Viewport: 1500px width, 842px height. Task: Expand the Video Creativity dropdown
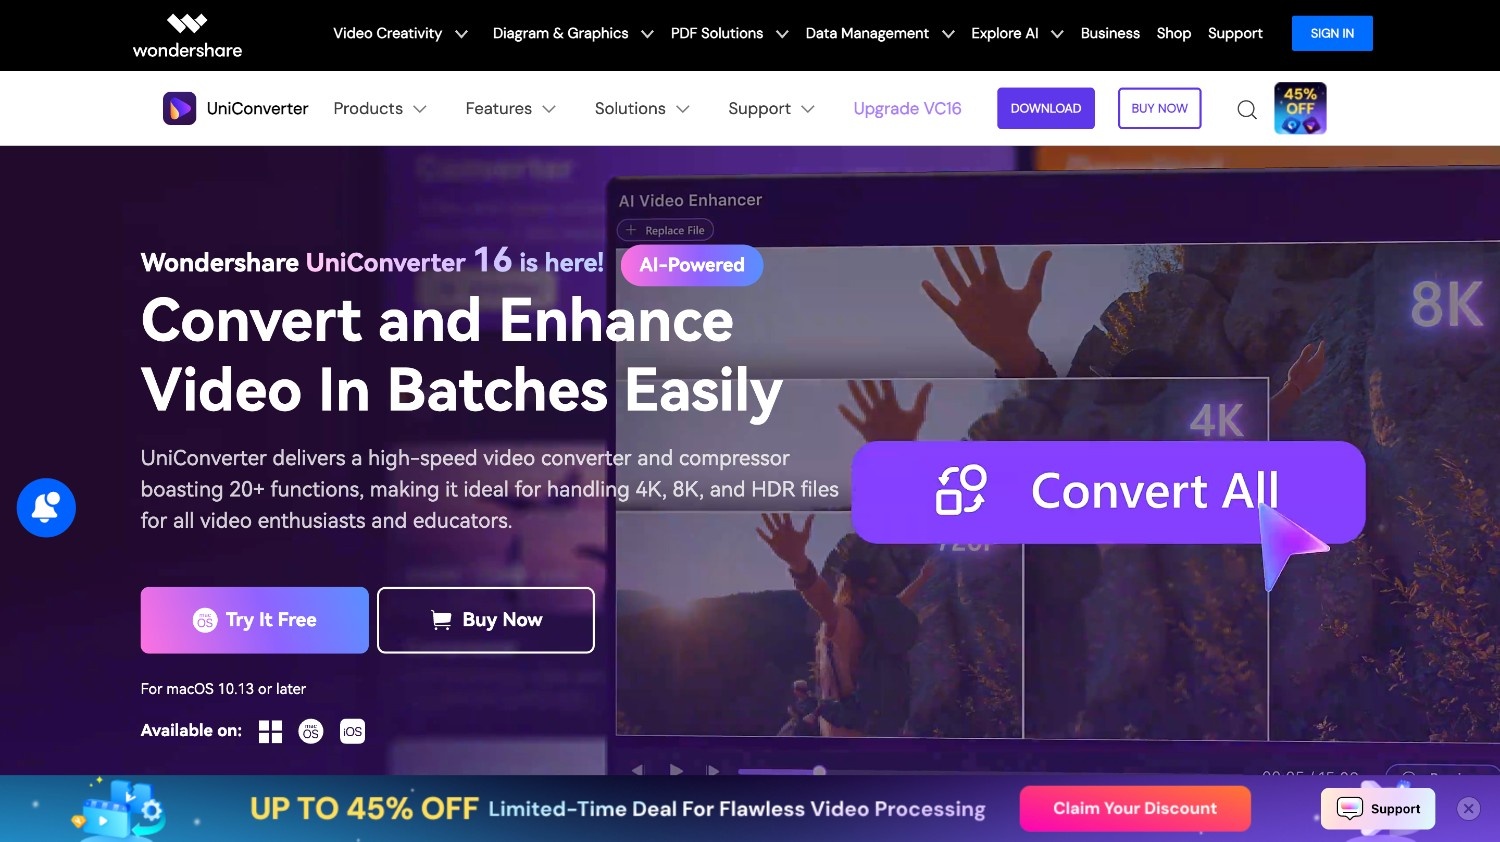click(x=400, y=33)
